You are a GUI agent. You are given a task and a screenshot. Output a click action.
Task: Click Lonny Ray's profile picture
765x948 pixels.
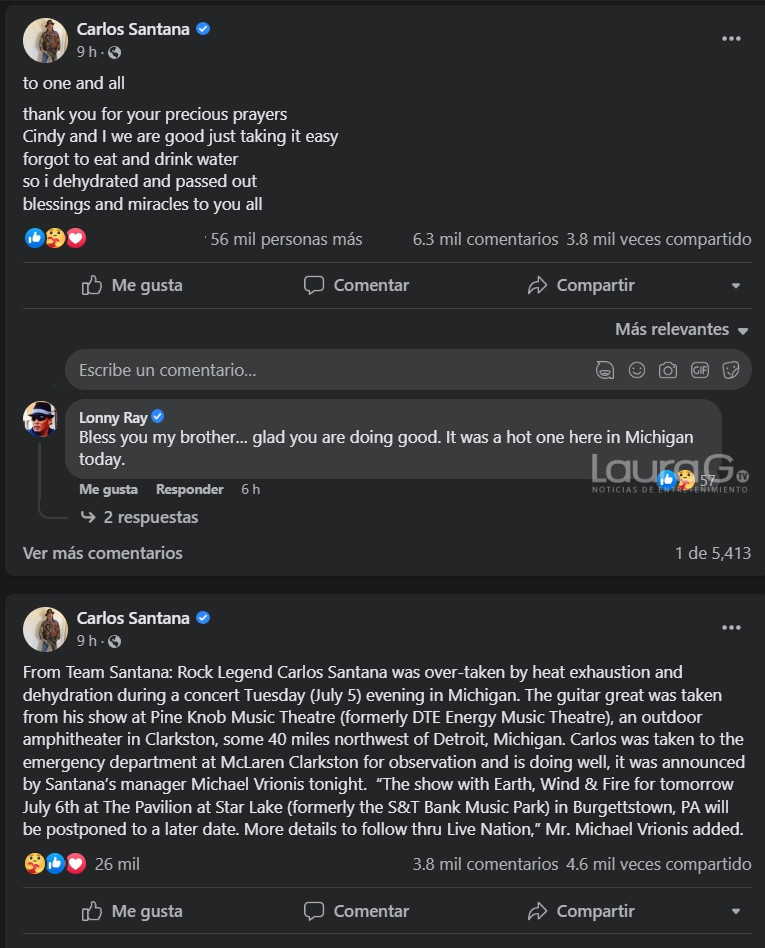(40, 418)
